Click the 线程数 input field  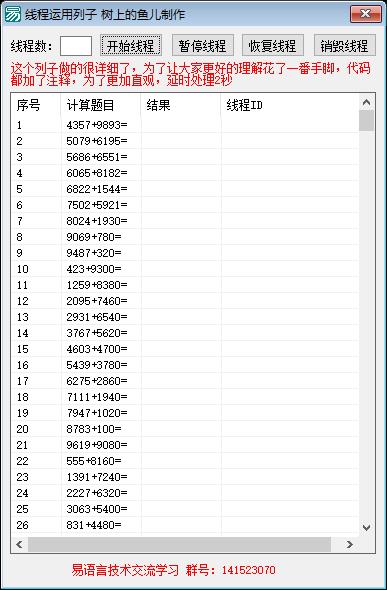(76, 46)
